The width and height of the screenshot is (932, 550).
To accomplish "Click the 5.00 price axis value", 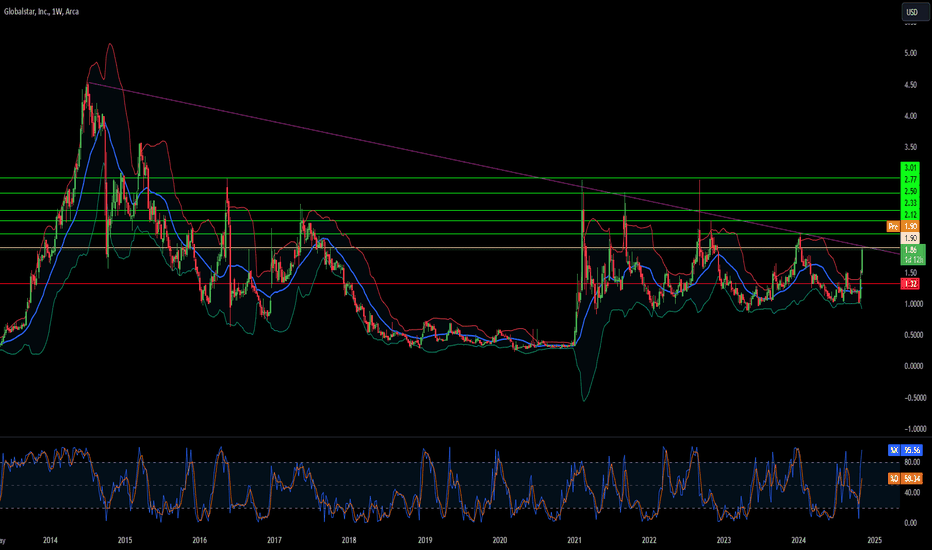I will pyautogui.click(x=910, y=54).
